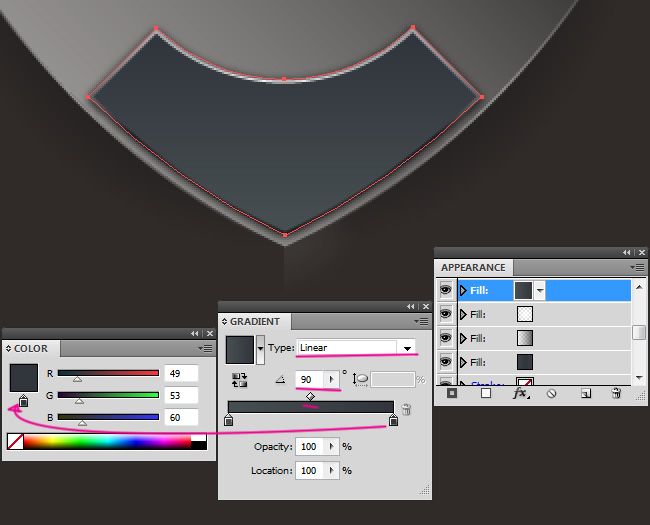650x525 pixels.
Task: Open the gradient swatch preset dropdown arrow
Action: pyautogui.click(x=261, y=348)
